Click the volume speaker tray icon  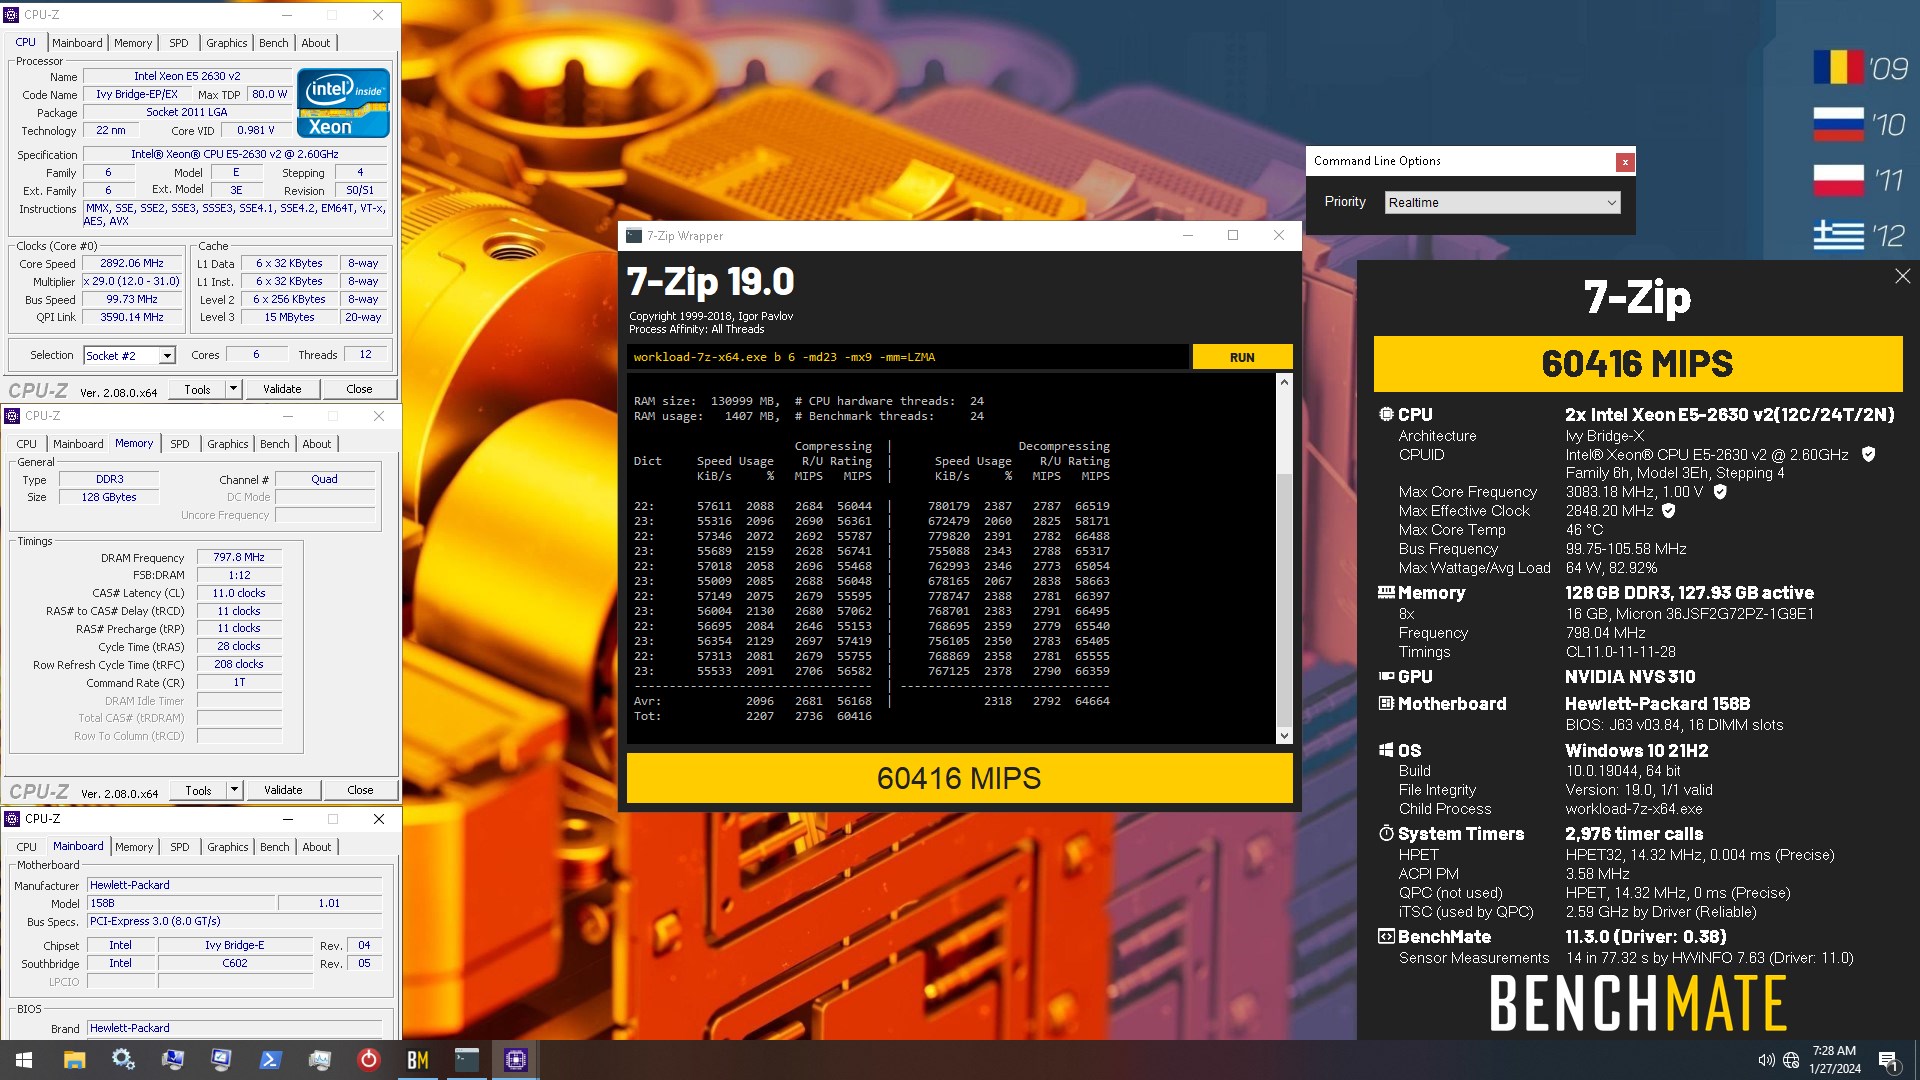[x=1766, y=1060]
